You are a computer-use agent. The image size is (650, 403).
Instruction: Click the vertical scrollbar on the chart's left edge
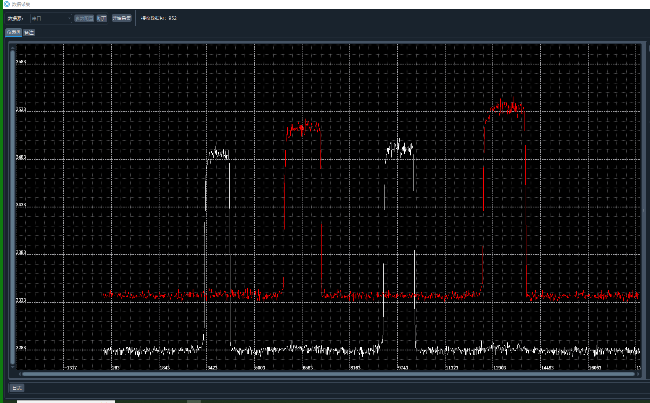click(13, 200)
